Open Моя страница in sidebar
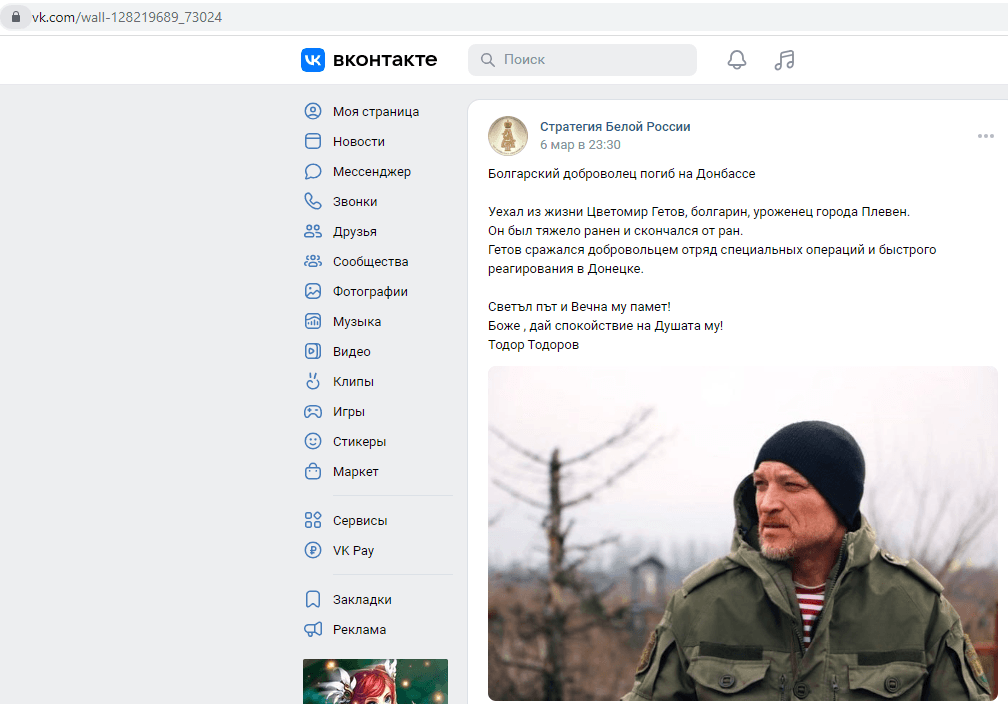The height and width of the screenshot is (704, 1008). pyautogui.click(x=376, y=111)
